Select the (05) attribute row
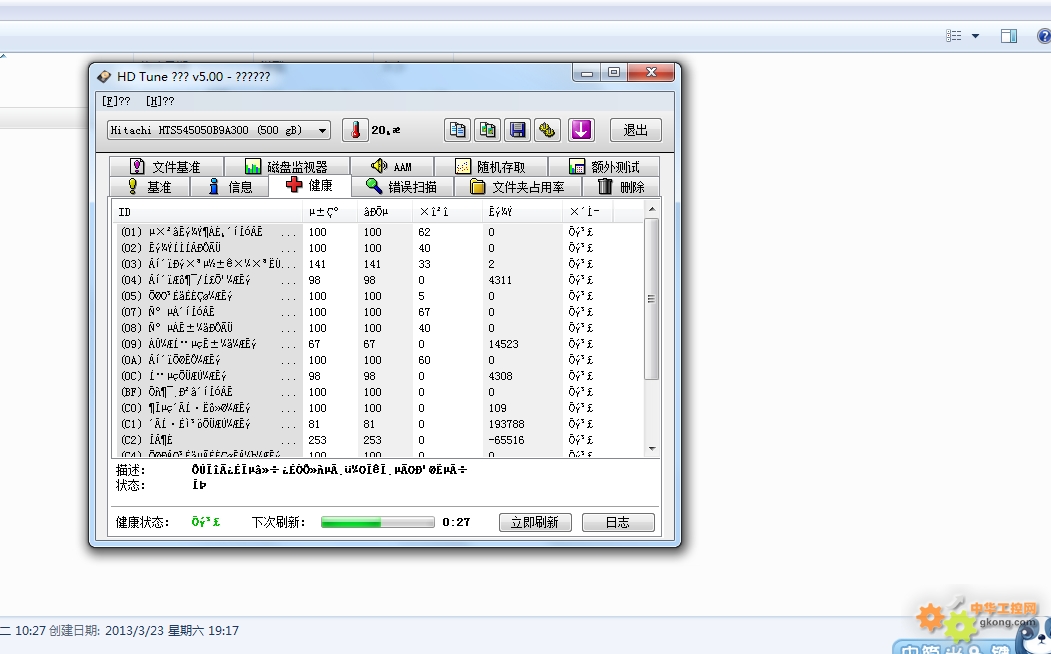This screenshot has height=654, width=1051. [x=379, y=296]
